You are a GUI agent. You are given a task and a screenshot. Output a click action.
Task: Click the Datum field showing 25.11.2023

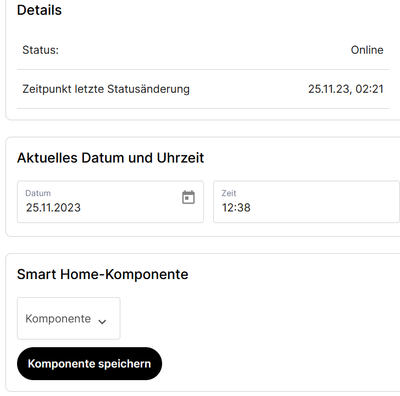point(110,202)
